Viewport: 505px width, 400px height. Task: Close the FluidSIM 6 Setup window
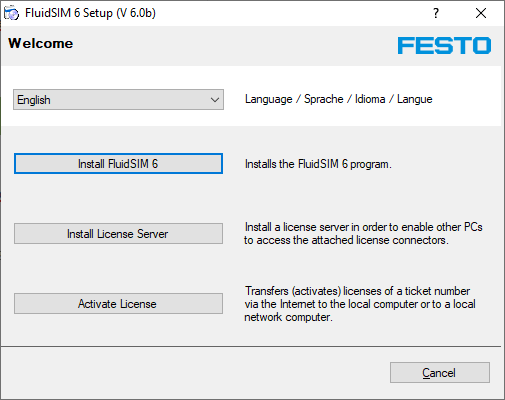pos(481,13)
